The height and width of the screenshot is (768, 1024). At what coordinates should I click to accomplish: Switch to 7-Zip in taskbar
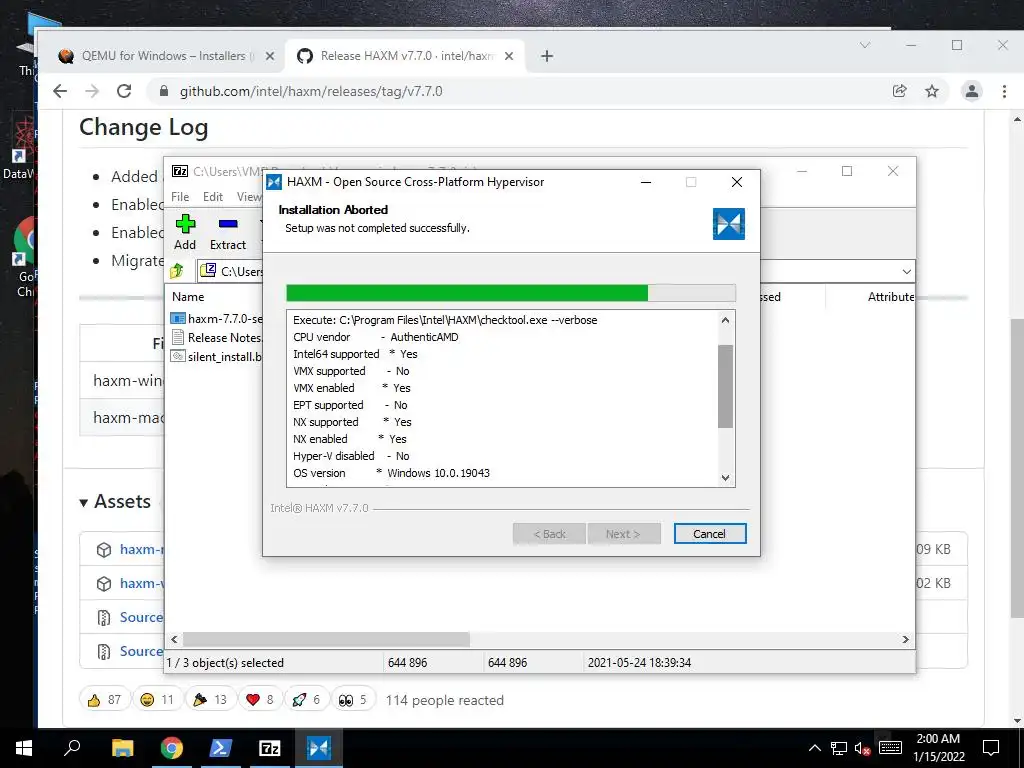(269, 748)
